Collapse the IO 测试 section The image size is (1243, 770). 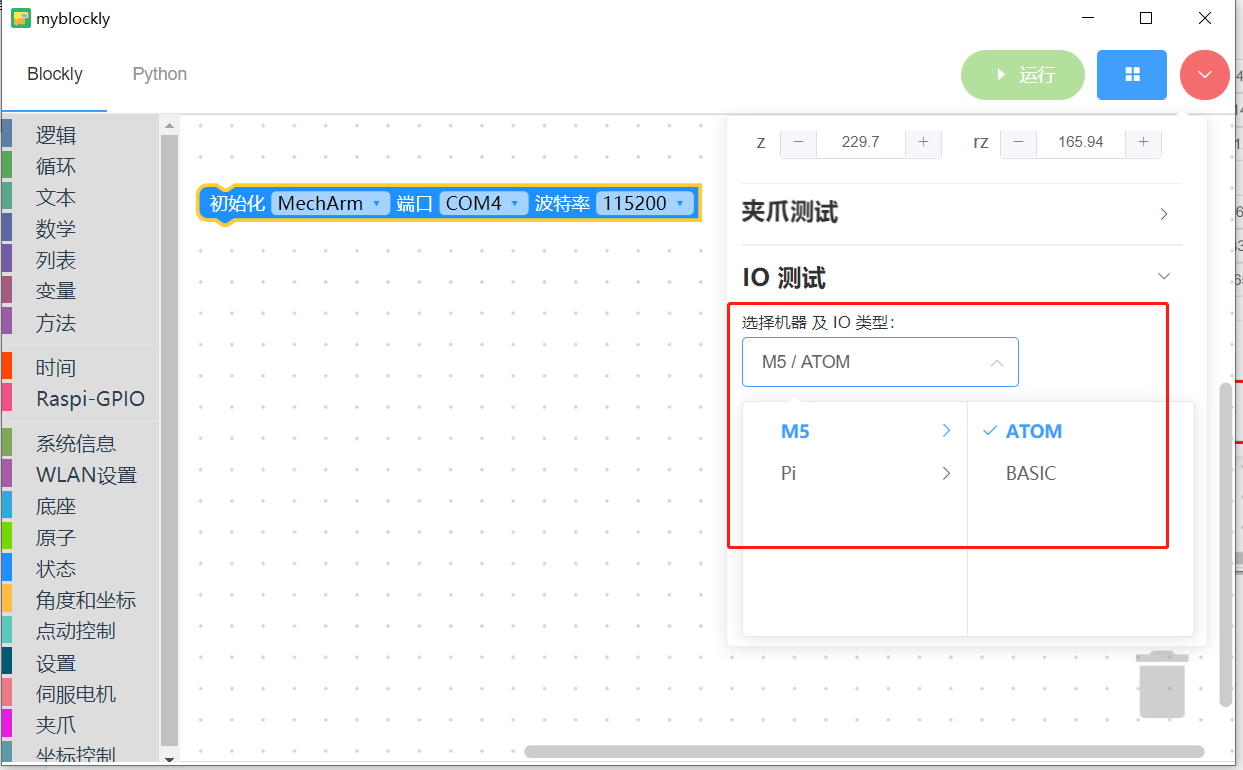click(961, 277)
